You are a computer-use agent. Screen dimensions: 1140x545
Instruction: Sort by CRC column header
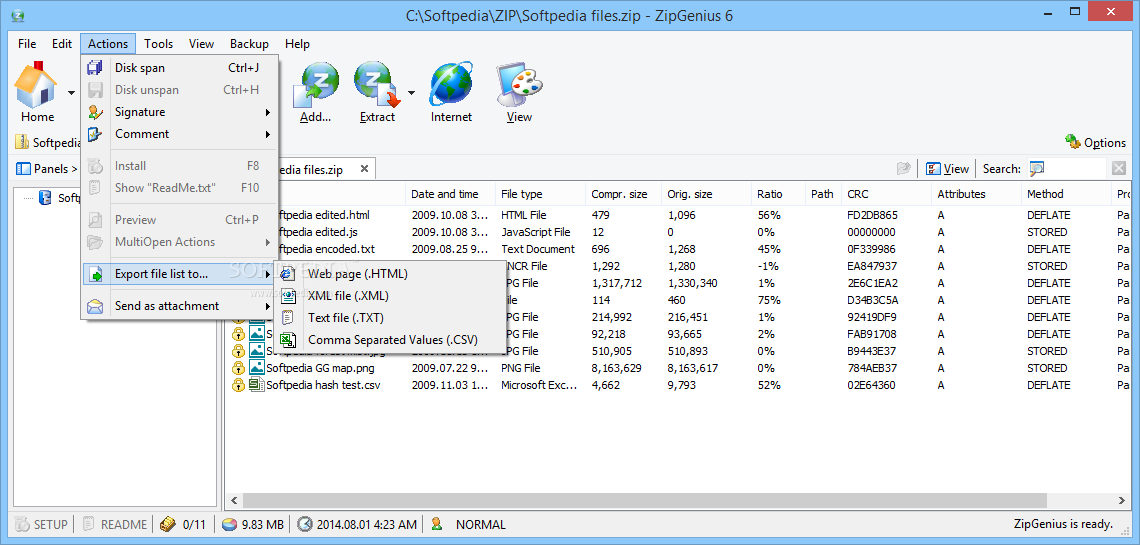(x=886, y=194)
